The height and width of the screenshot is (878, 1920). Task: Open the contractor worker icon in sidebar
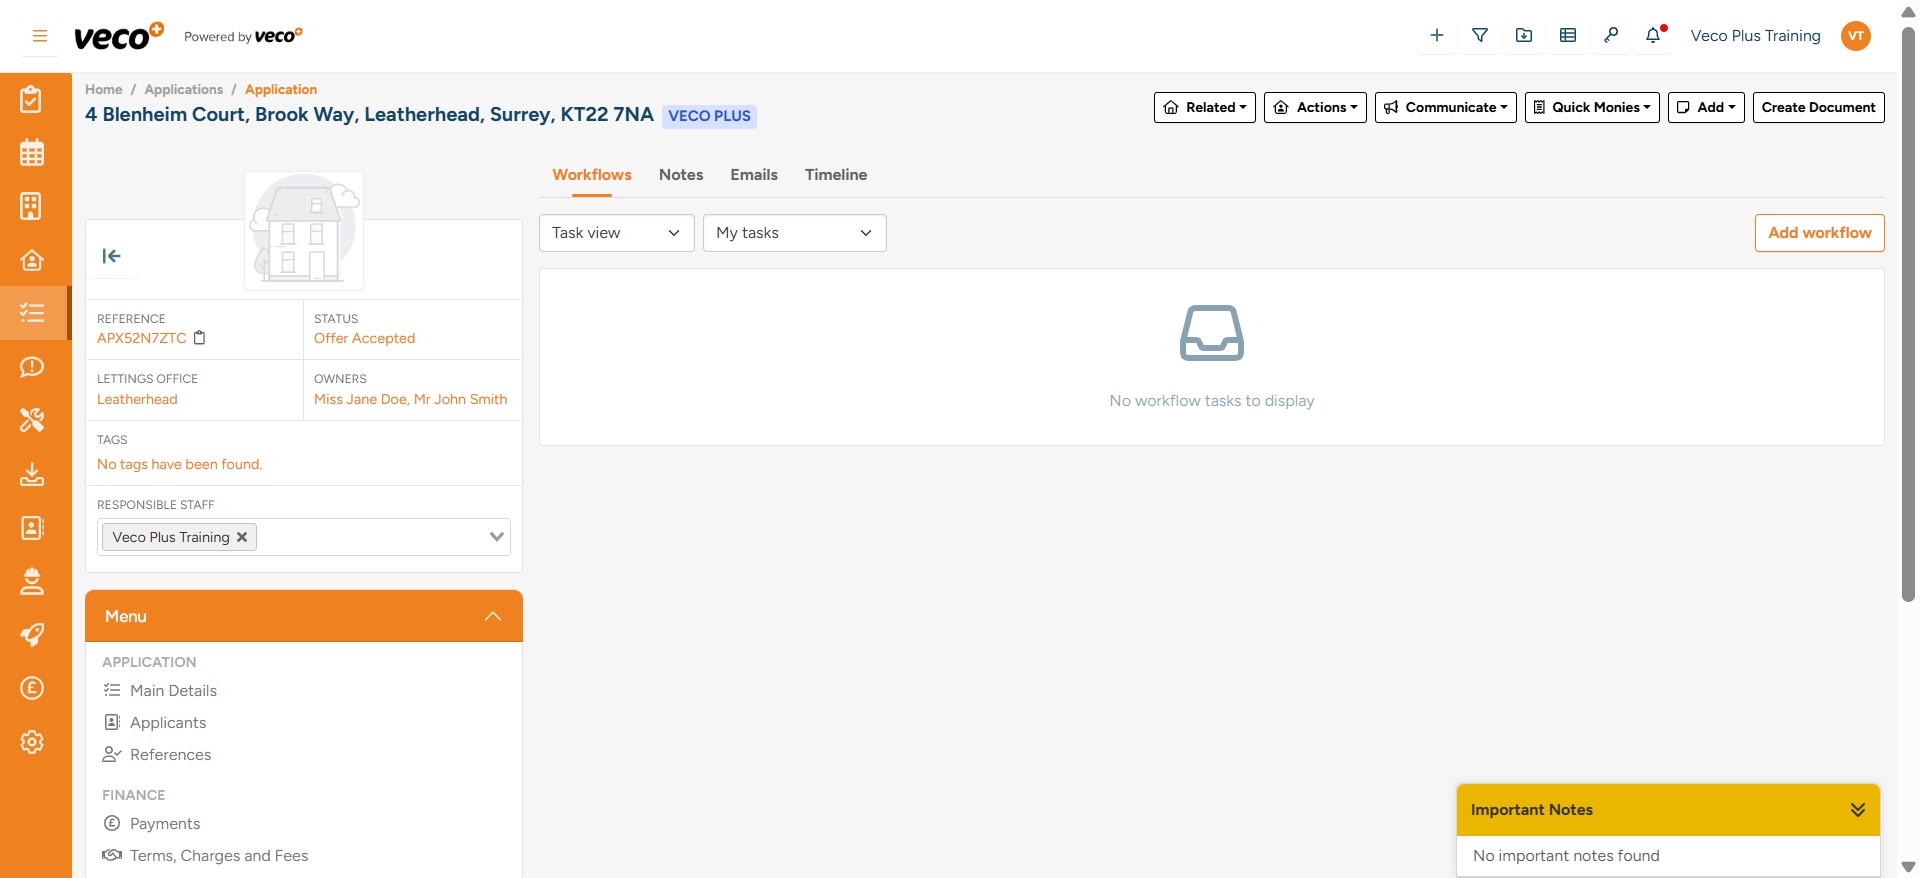32,581
